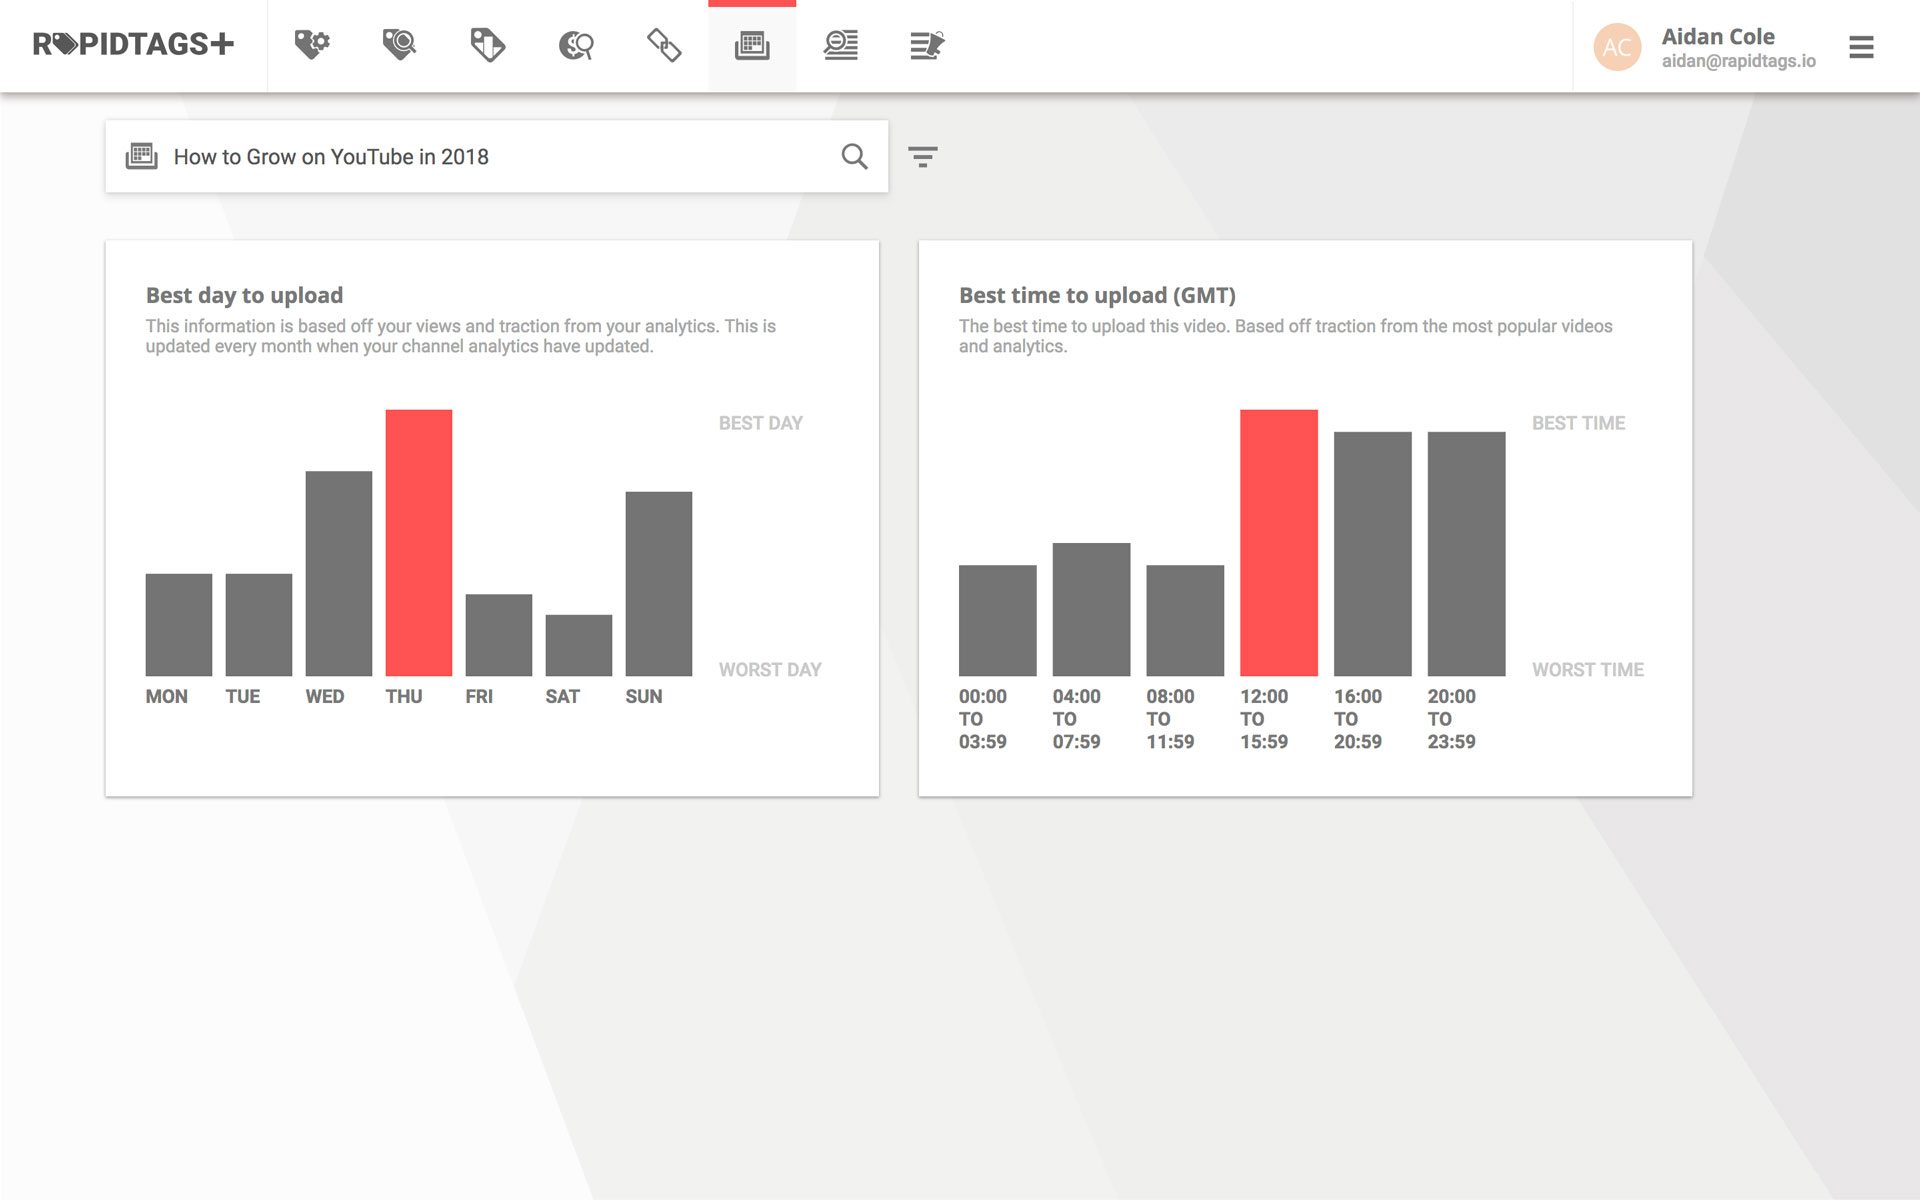The image size is (1920, 1200).
Task: Click the time-chart description about popular videos
Action: (x=1286, y=336)
